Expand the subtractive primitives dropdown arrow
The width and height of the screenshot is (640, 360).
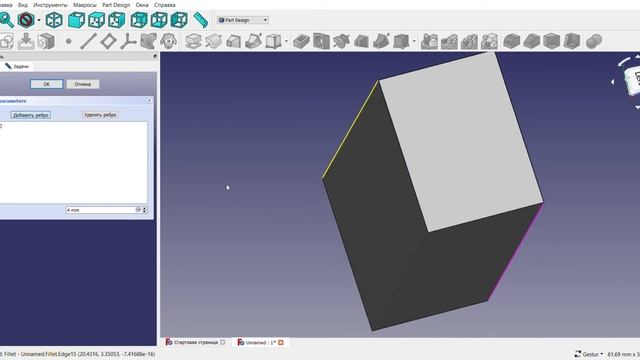[414, 41]
